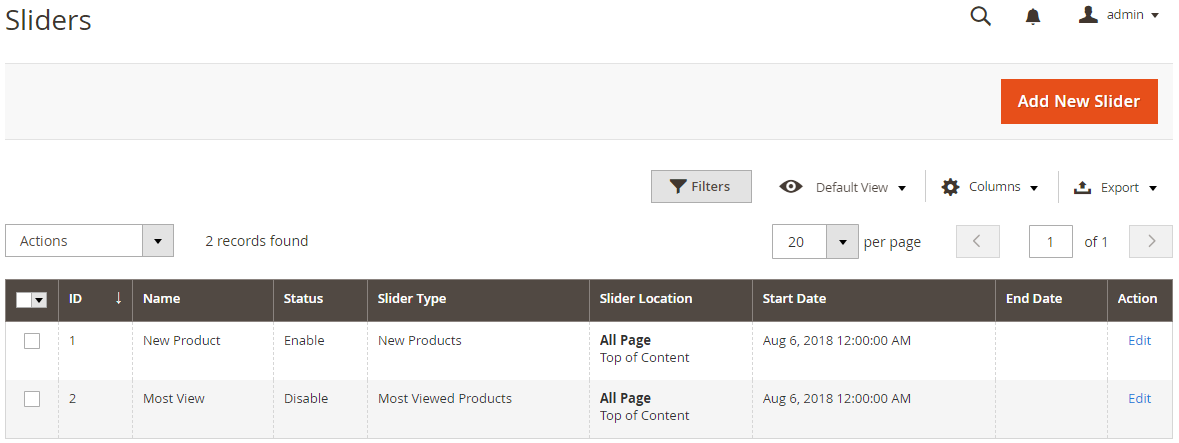Open the notifications bell

1033,17
